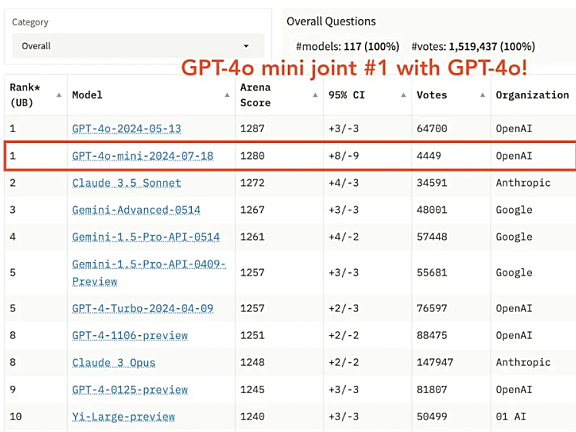Select votes count 81807

[432, 389]
